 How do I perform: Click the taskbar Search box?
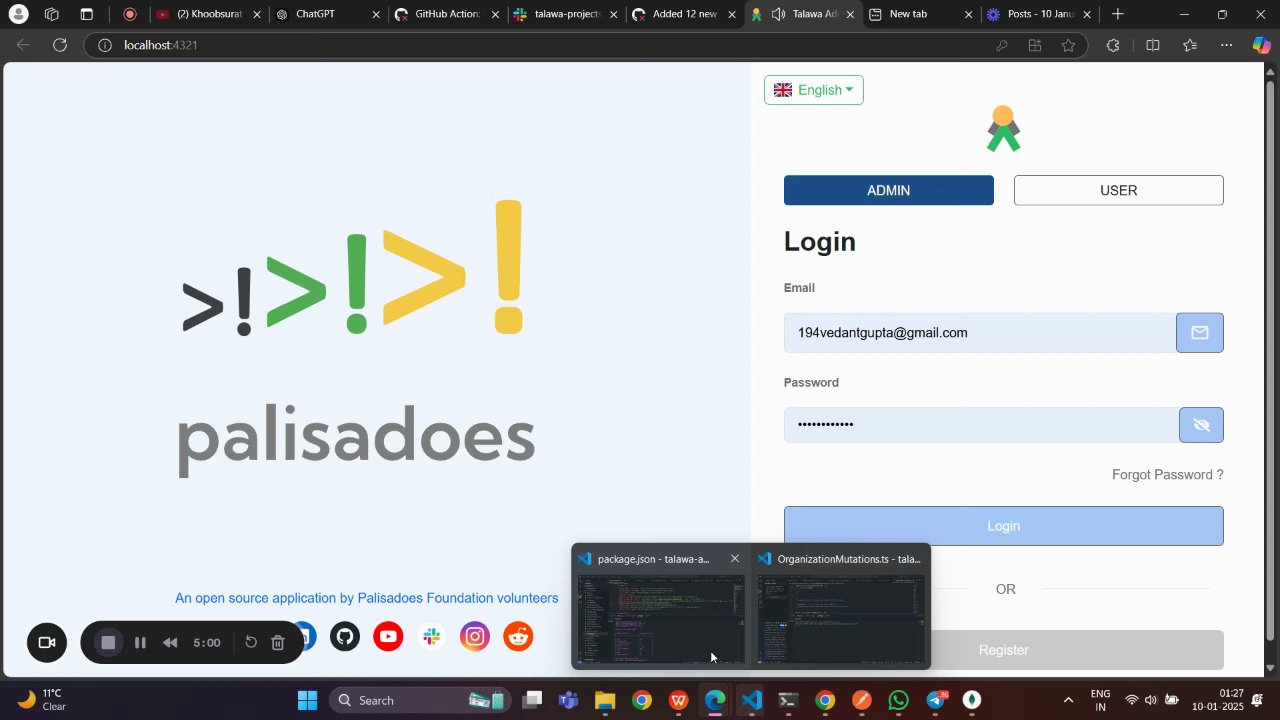(x=419, y=700)
